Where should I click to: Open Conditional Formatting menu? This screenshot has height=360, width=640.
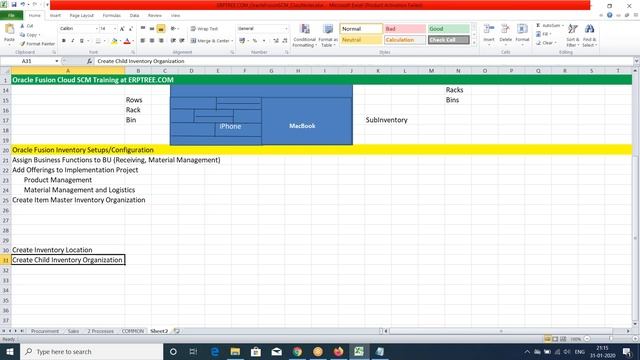304,36
